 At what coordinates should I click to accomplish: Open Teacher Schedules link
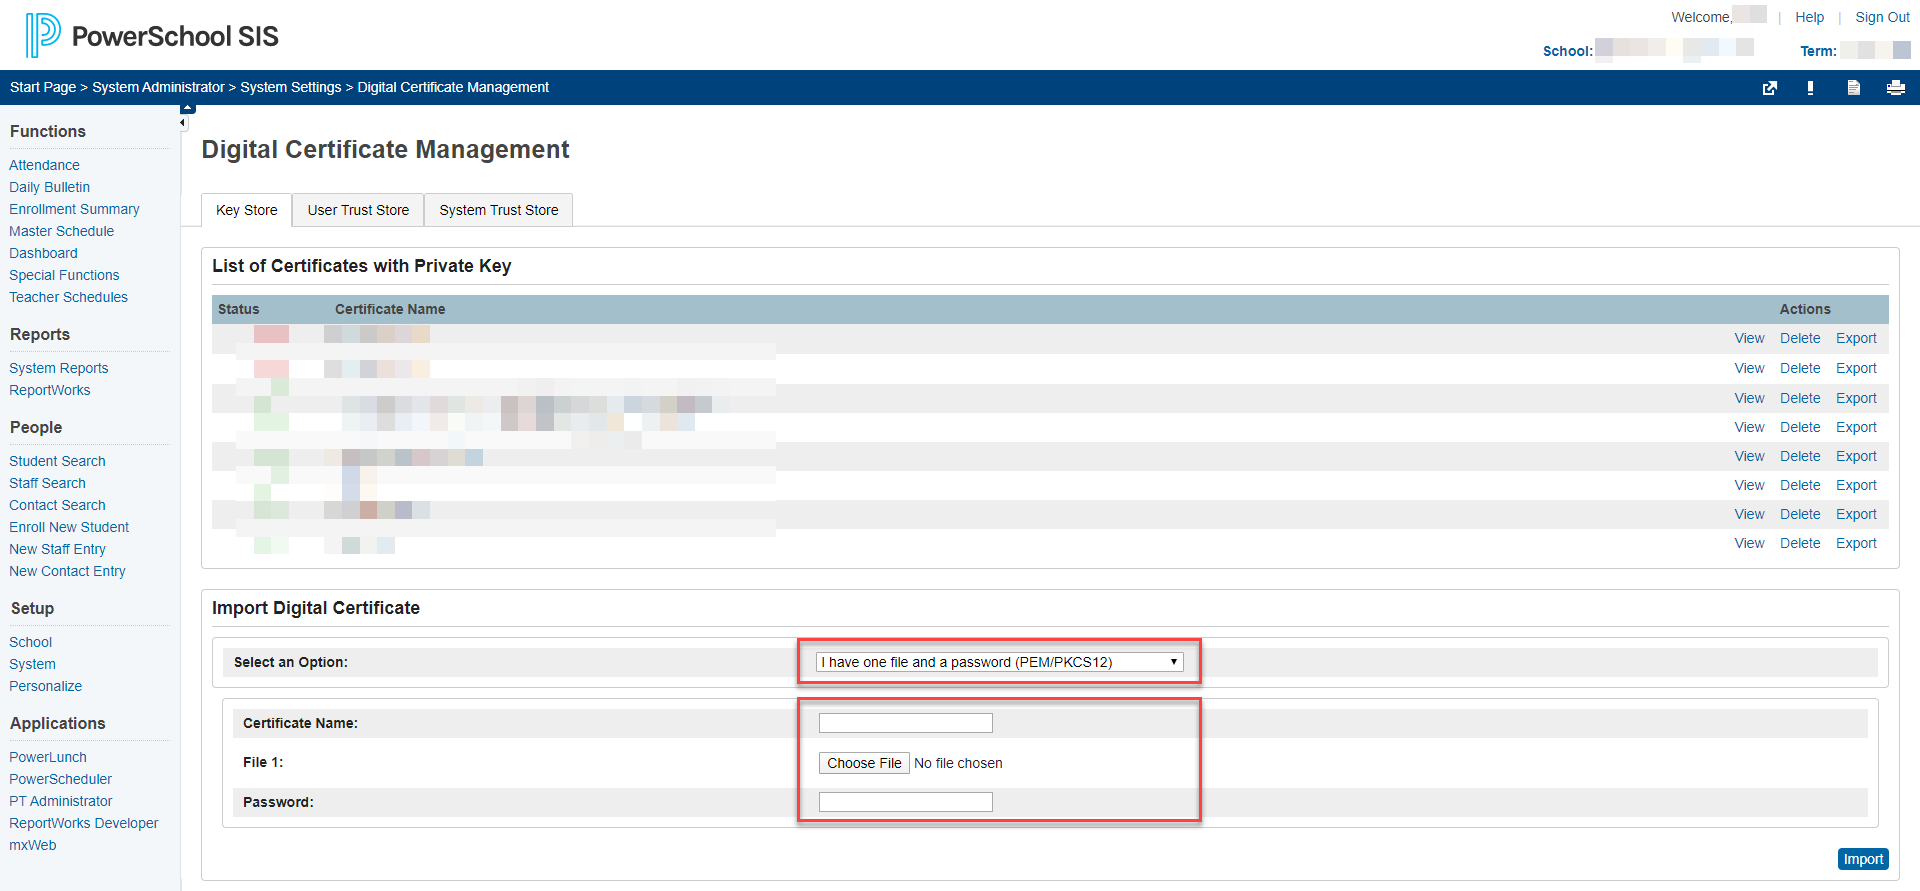(68, 297)
